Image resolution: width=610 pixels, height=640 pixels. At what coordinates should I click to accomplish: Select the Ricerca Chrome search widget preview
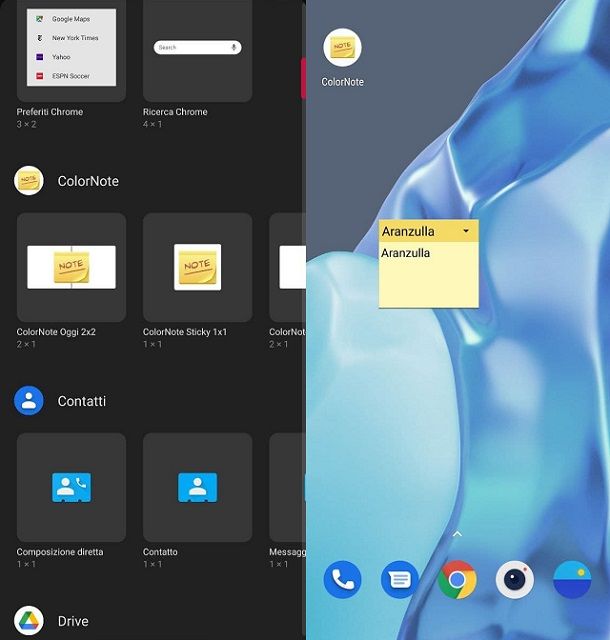[x=198, y=50]
